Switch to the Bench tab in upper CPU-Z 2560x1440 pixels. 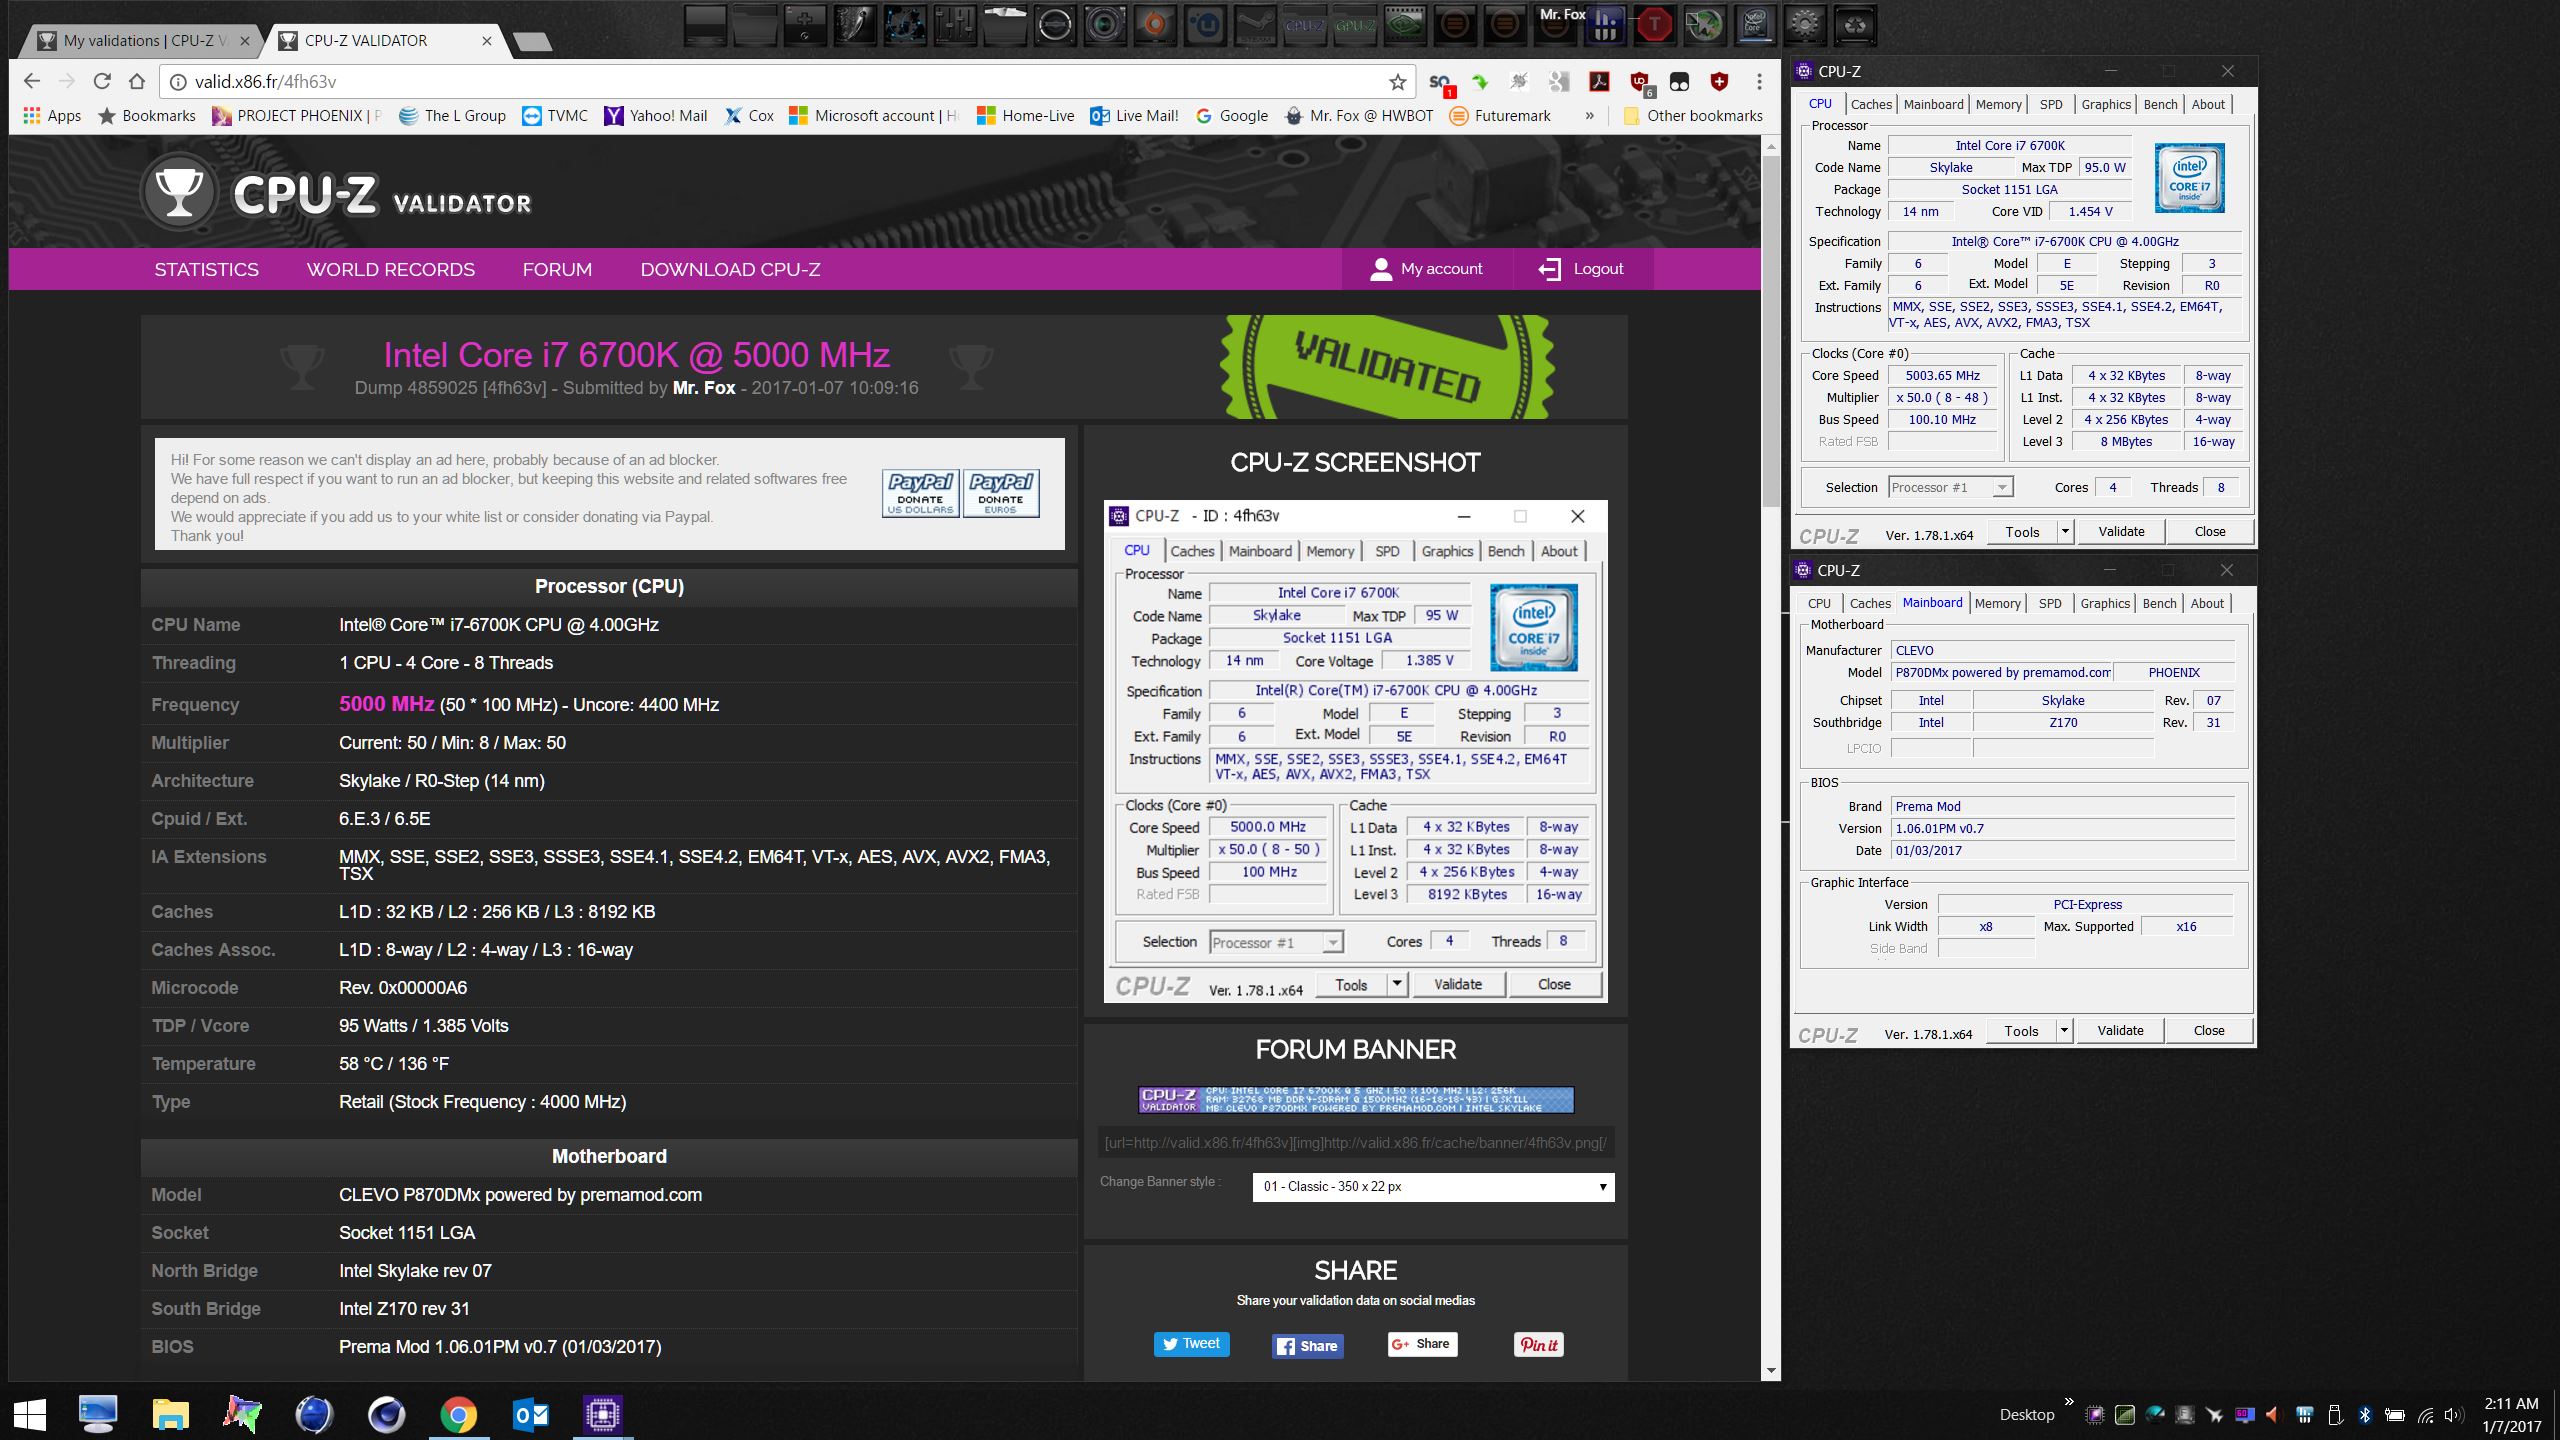point(2160,104)
